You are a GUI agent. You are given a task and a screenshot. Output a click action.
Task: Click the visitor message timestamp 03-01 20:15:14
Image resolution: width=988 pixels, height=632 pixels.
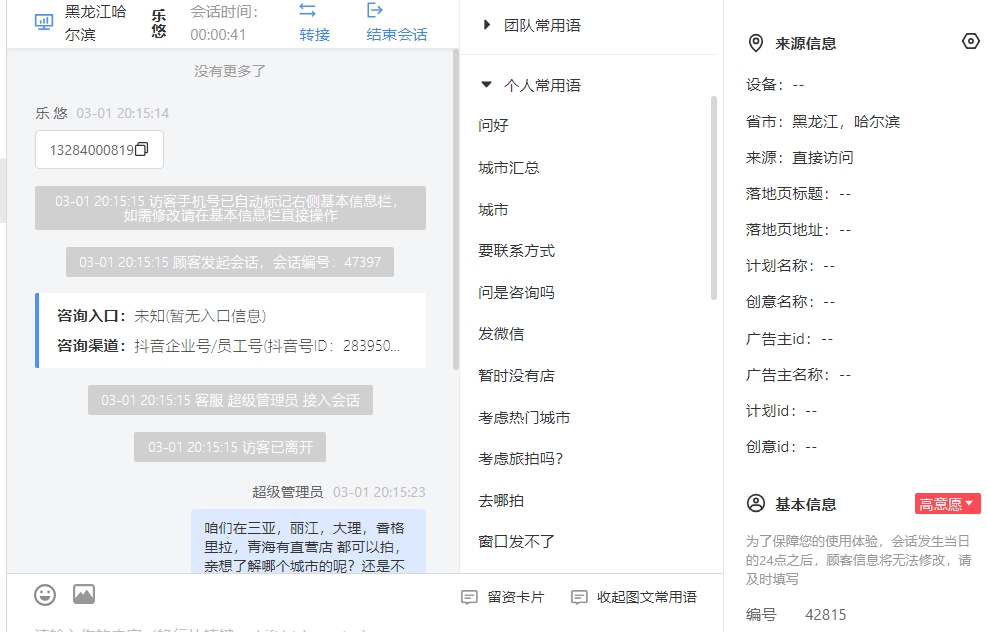click(x=123, y=113)
